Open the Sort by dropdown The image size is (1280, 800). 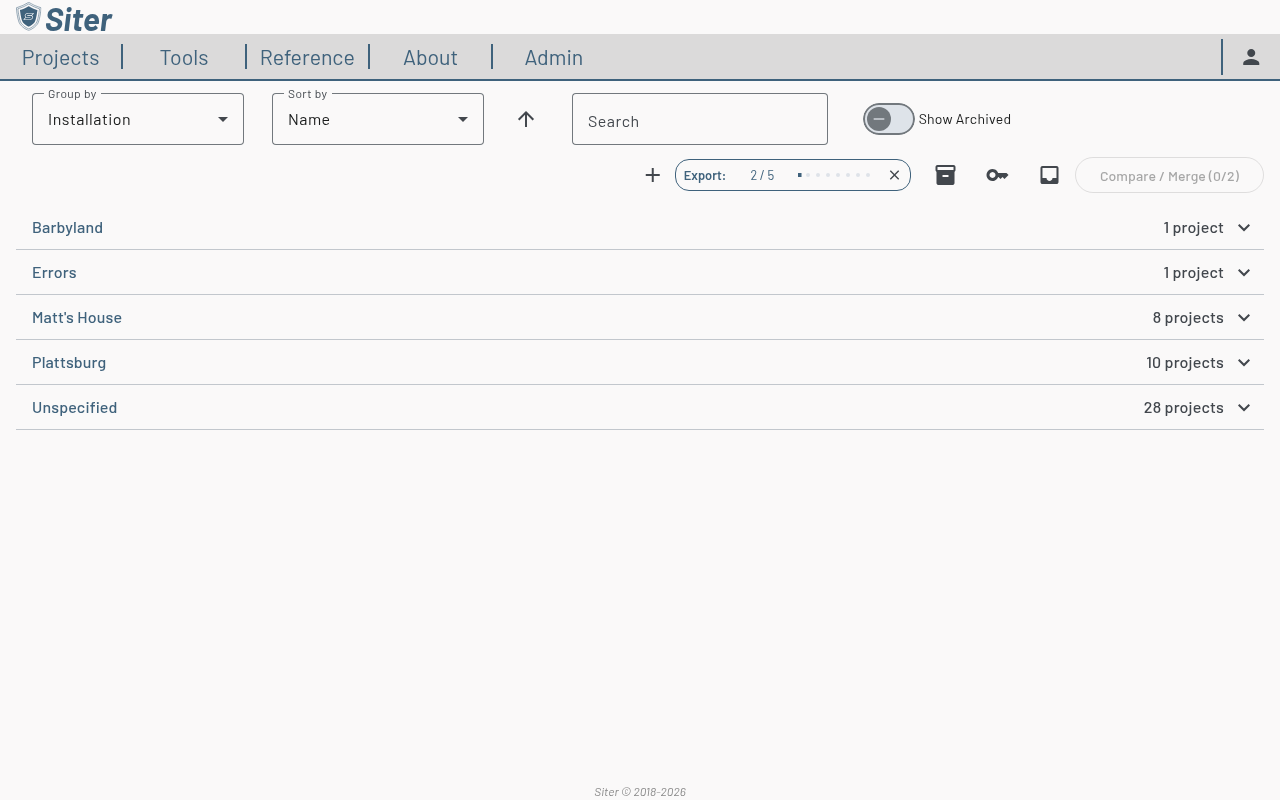pyautogui.click(x=378, y=119)
